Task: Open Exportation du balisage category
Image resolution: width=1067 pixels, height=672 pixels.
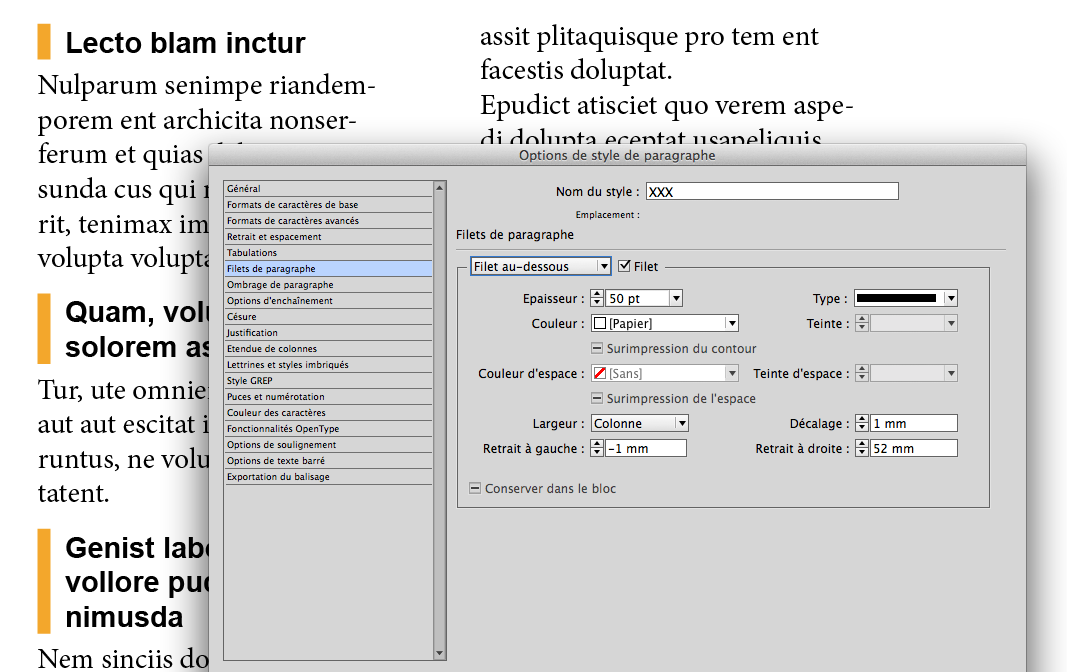Action: pyautogui.click(x=328, y=476)
